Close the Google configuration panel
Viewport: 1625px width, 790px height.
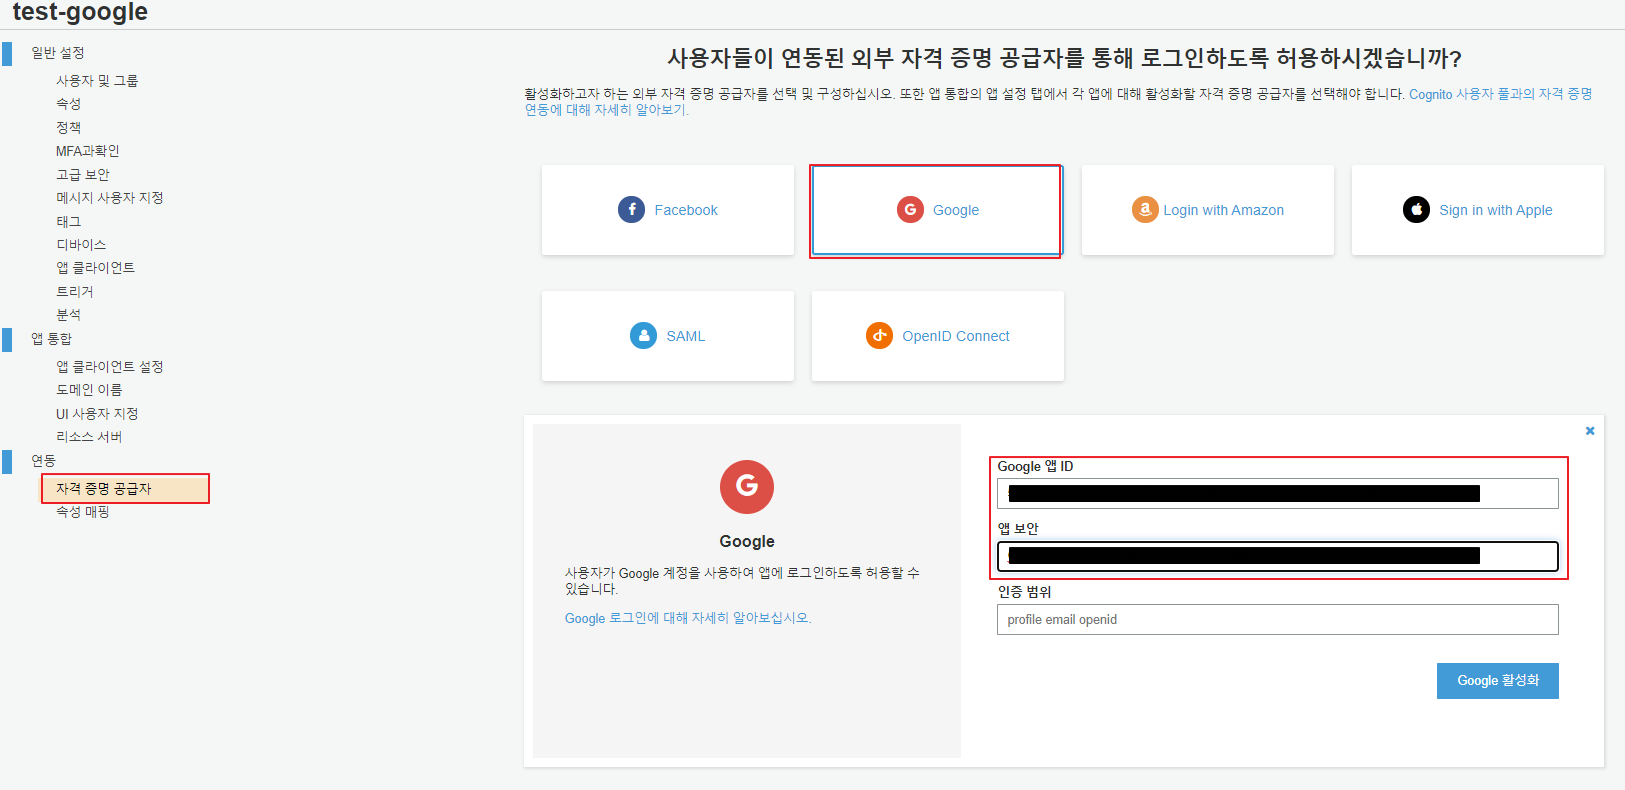1590,431
